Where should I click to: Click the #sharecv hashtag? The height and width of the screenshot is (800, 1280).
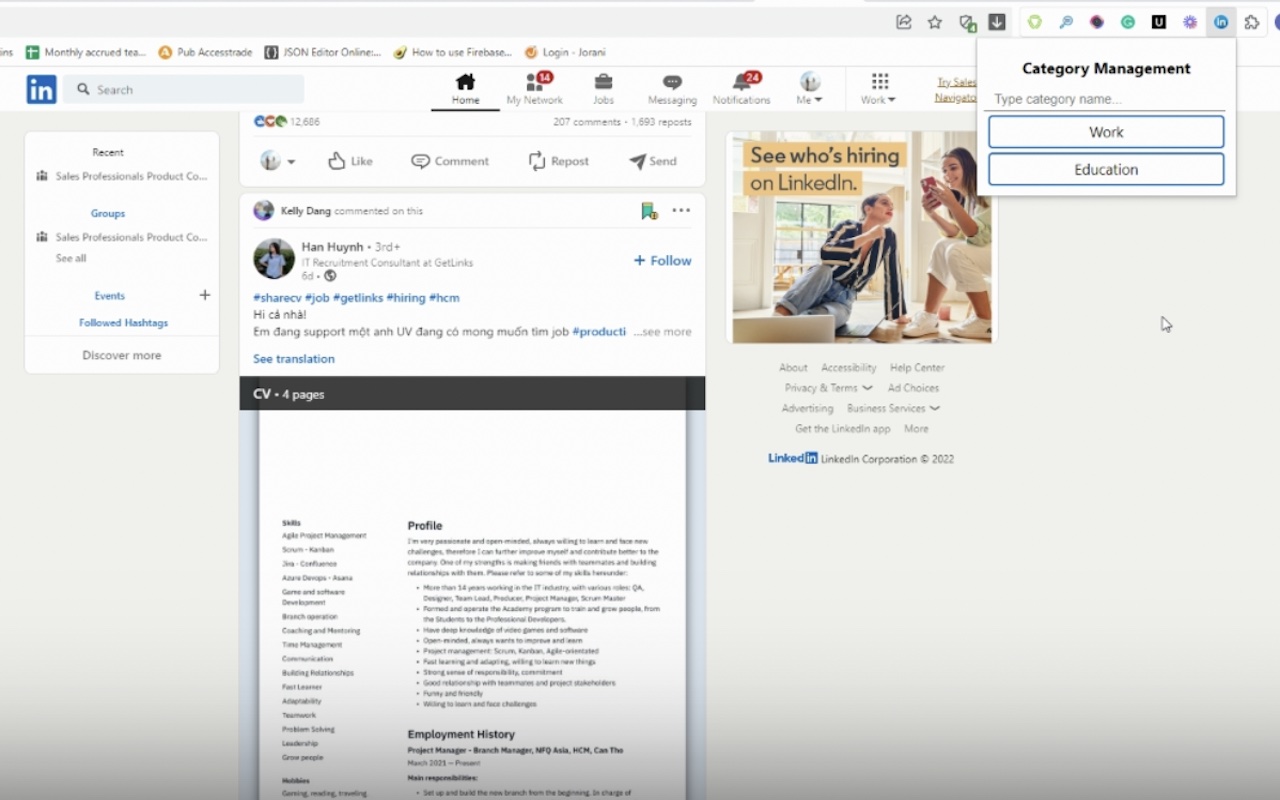pos(277,298)
